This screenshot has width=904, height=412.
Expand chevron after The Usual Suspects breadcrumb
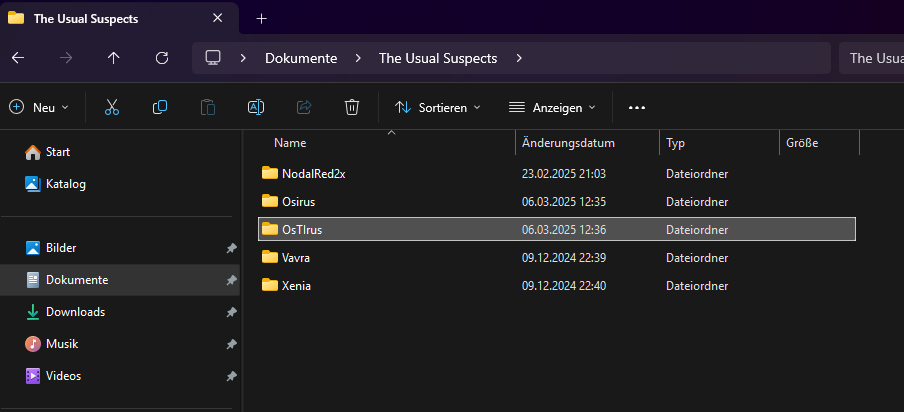pos(518,58)
